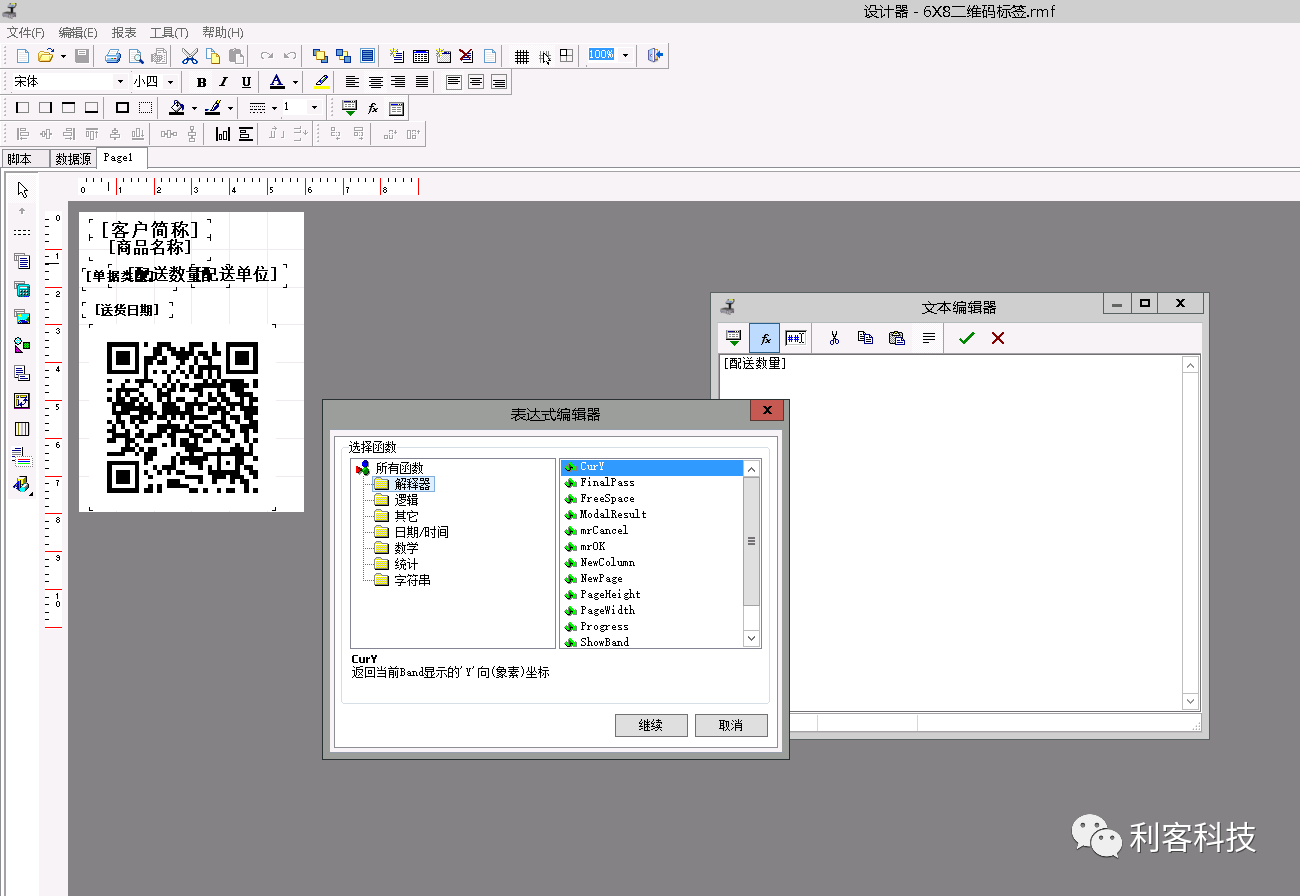Toggle bold formatting button
1300x896 pixels.
[x=201, y=82]
